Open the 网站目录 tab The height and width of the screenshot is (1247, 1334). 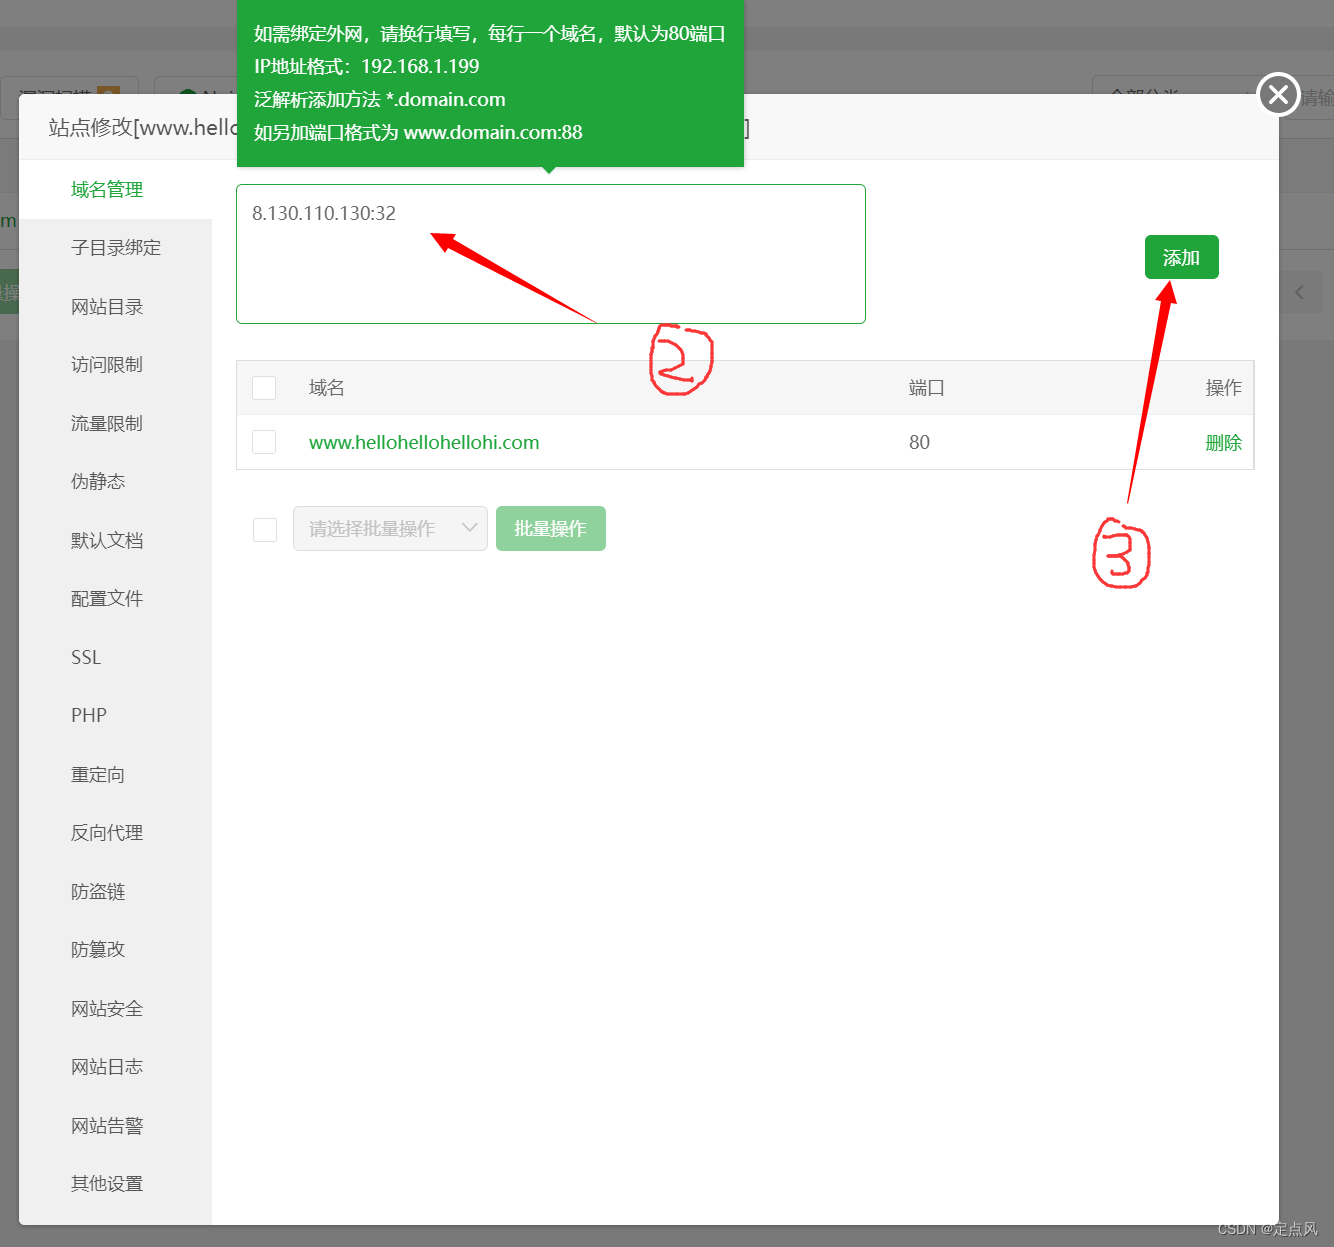coord(107,307)
